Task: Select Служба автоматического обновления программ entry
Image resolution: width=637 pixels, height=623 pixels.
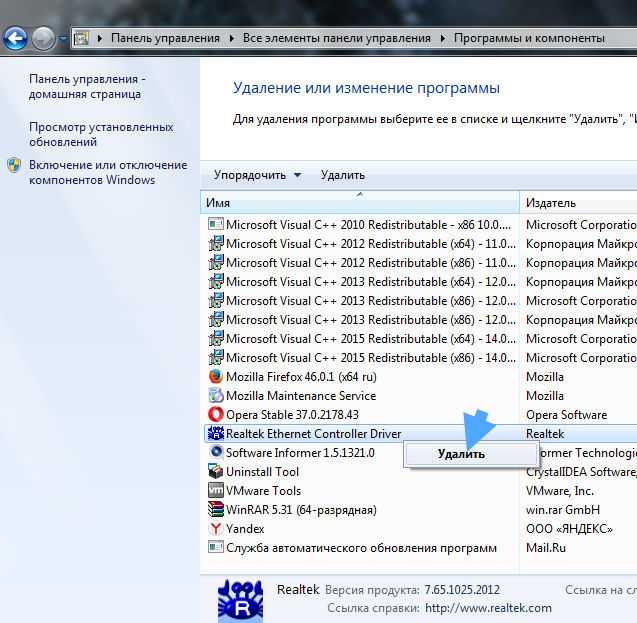Action: (418, 548)
